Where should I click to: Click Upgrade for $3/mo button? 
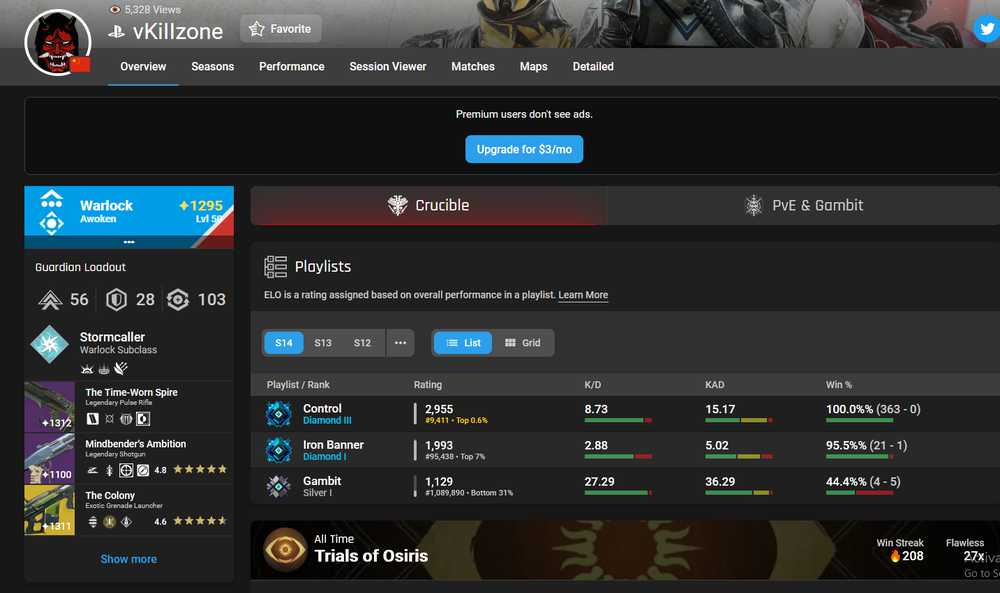coord(524,149)
